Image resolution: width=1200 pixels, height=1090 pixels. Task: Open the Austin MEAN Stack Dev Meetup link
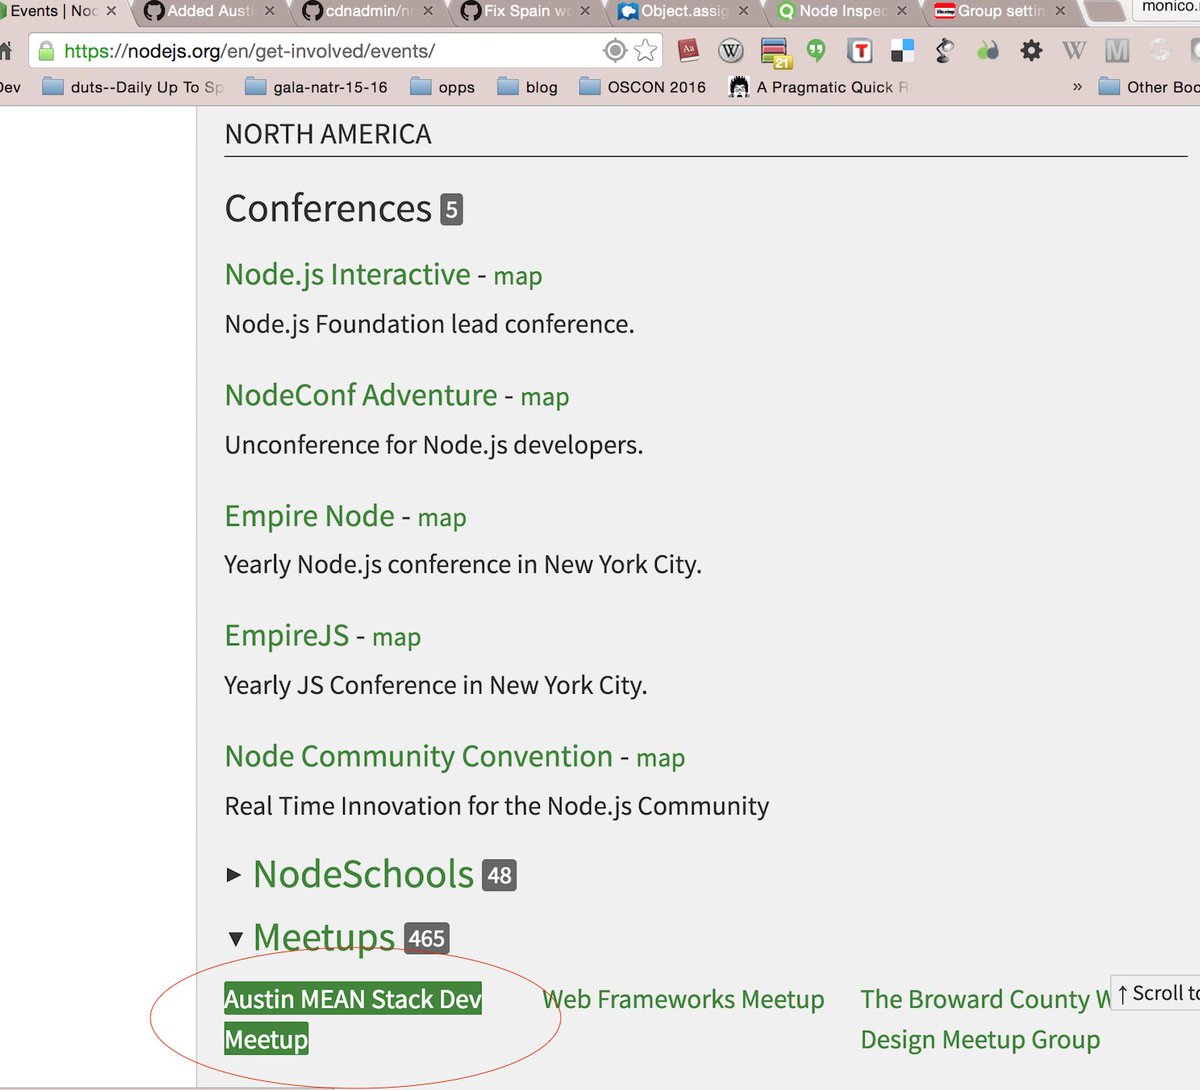coord(353,1019)
